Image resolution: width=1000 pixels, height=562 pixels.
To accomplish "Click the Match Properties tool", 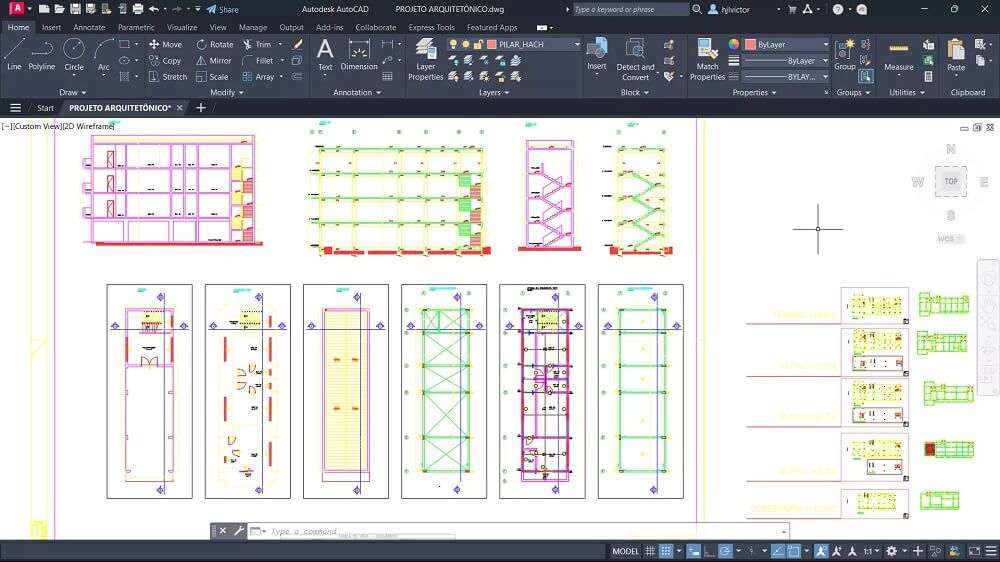I will [x=707, y=59].
